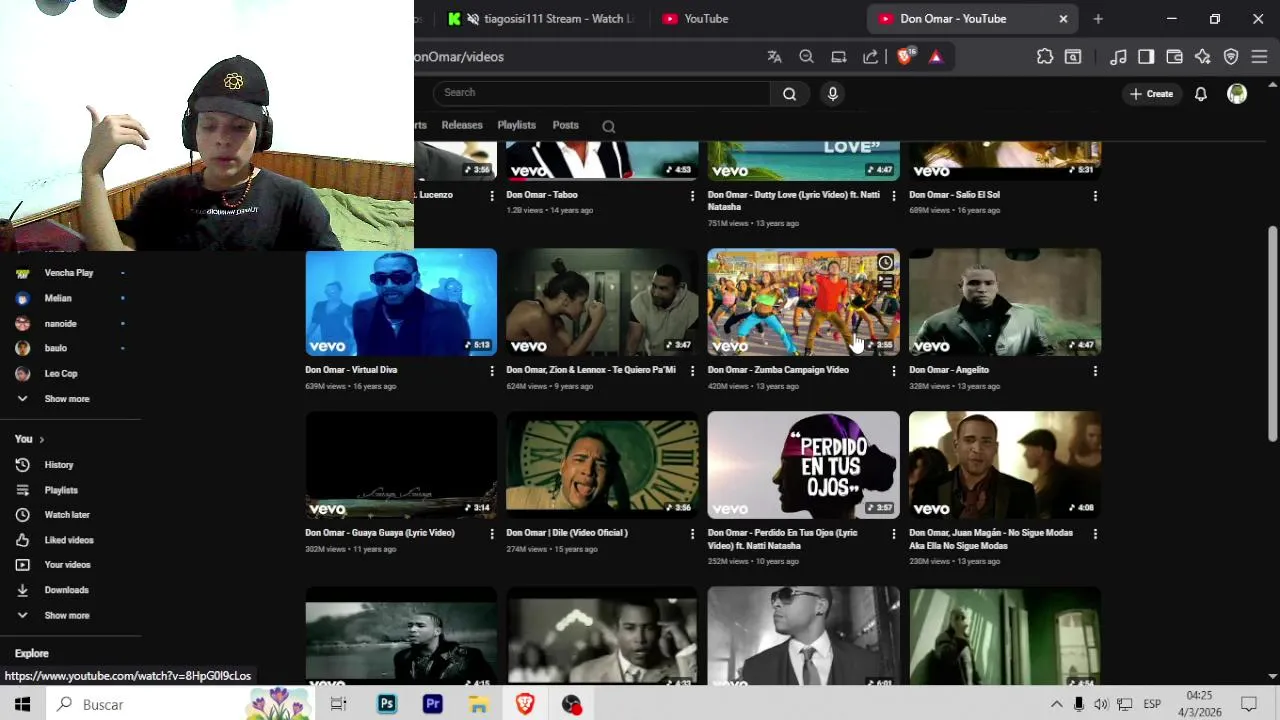
Task: Open options menu for Guaya Guaya video
Action: tap(491, 534)
